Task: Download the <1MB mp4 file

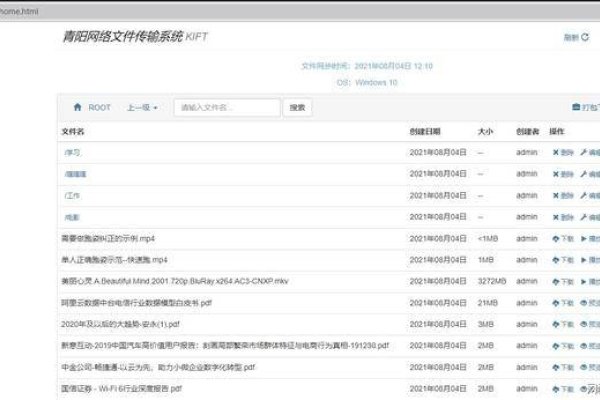Action: coord(563,239)
